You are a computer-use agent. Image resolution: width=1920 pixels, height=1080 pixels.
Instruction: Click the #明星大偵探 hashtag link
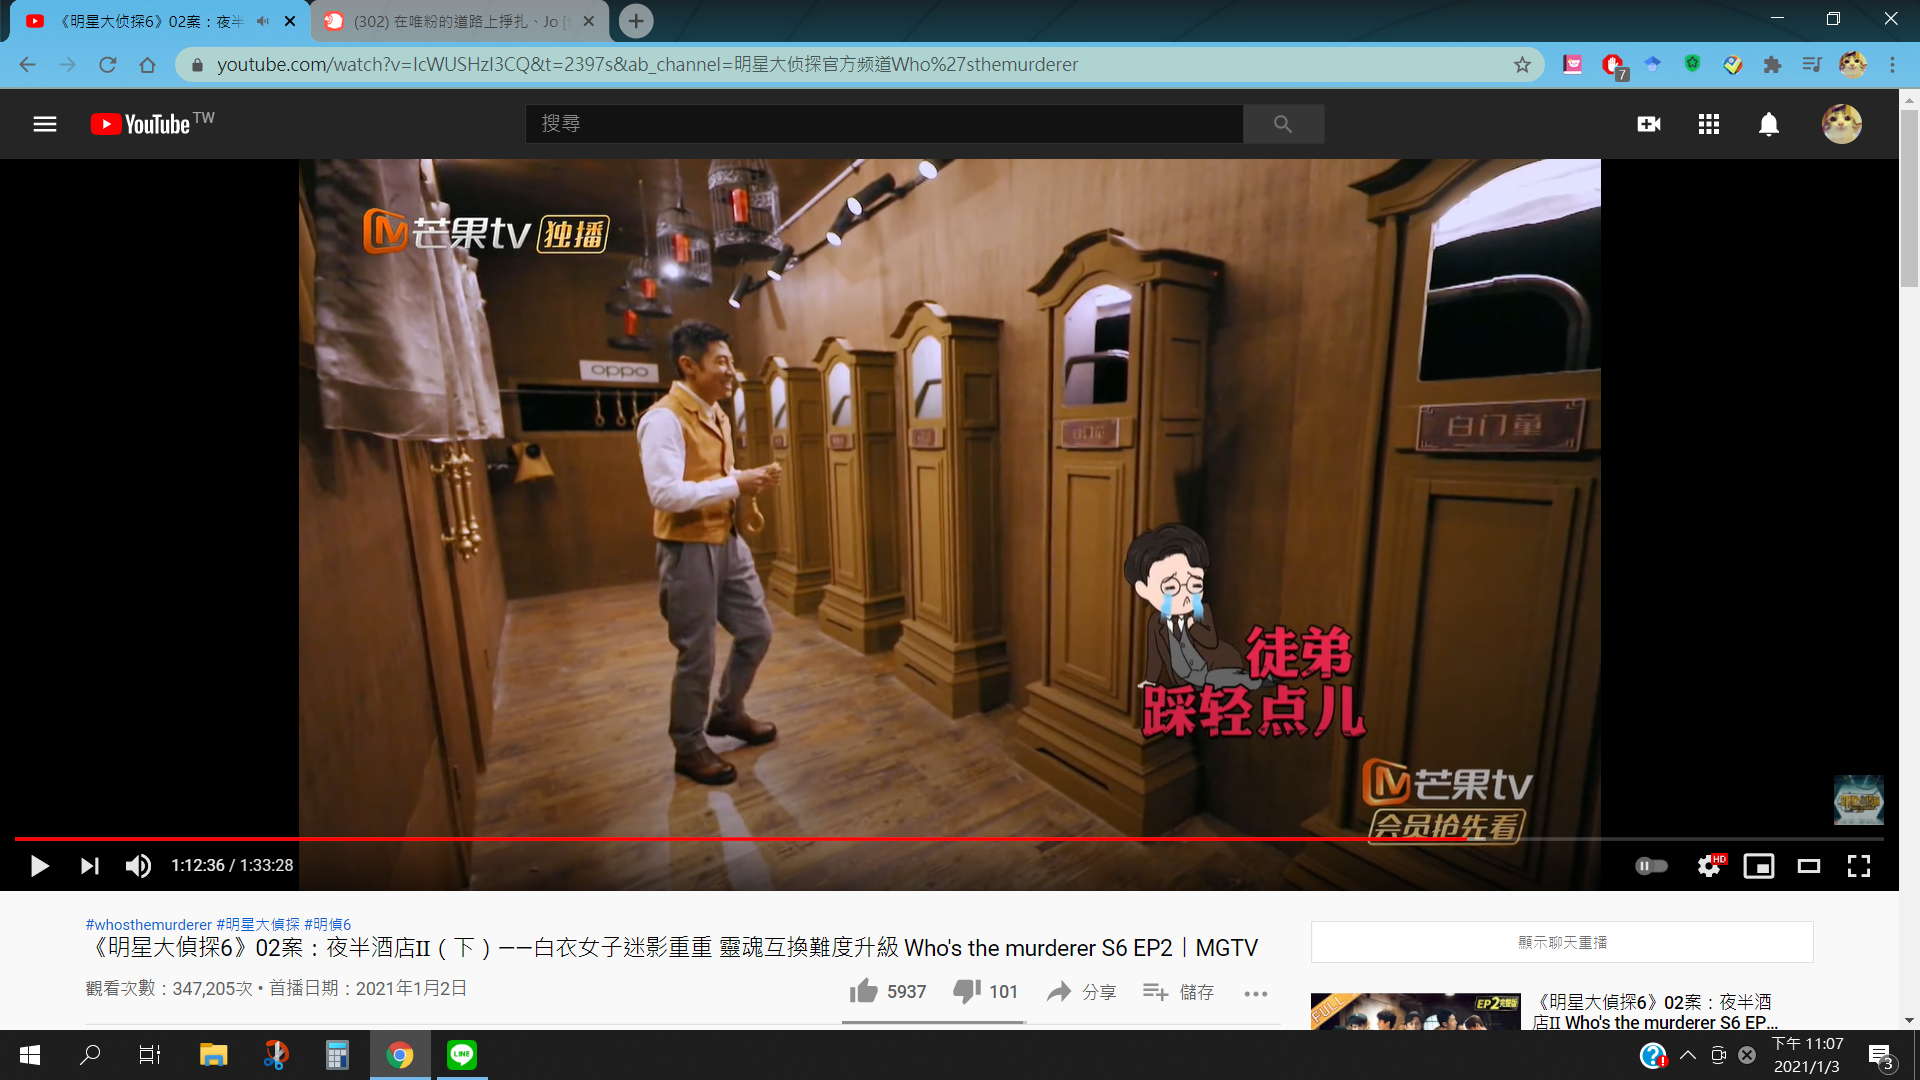[x=258, y=924]
